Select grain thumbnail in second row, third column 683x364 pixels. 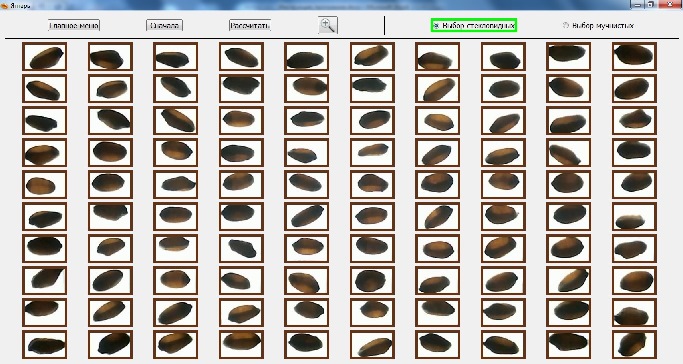(x=175, y=88)
